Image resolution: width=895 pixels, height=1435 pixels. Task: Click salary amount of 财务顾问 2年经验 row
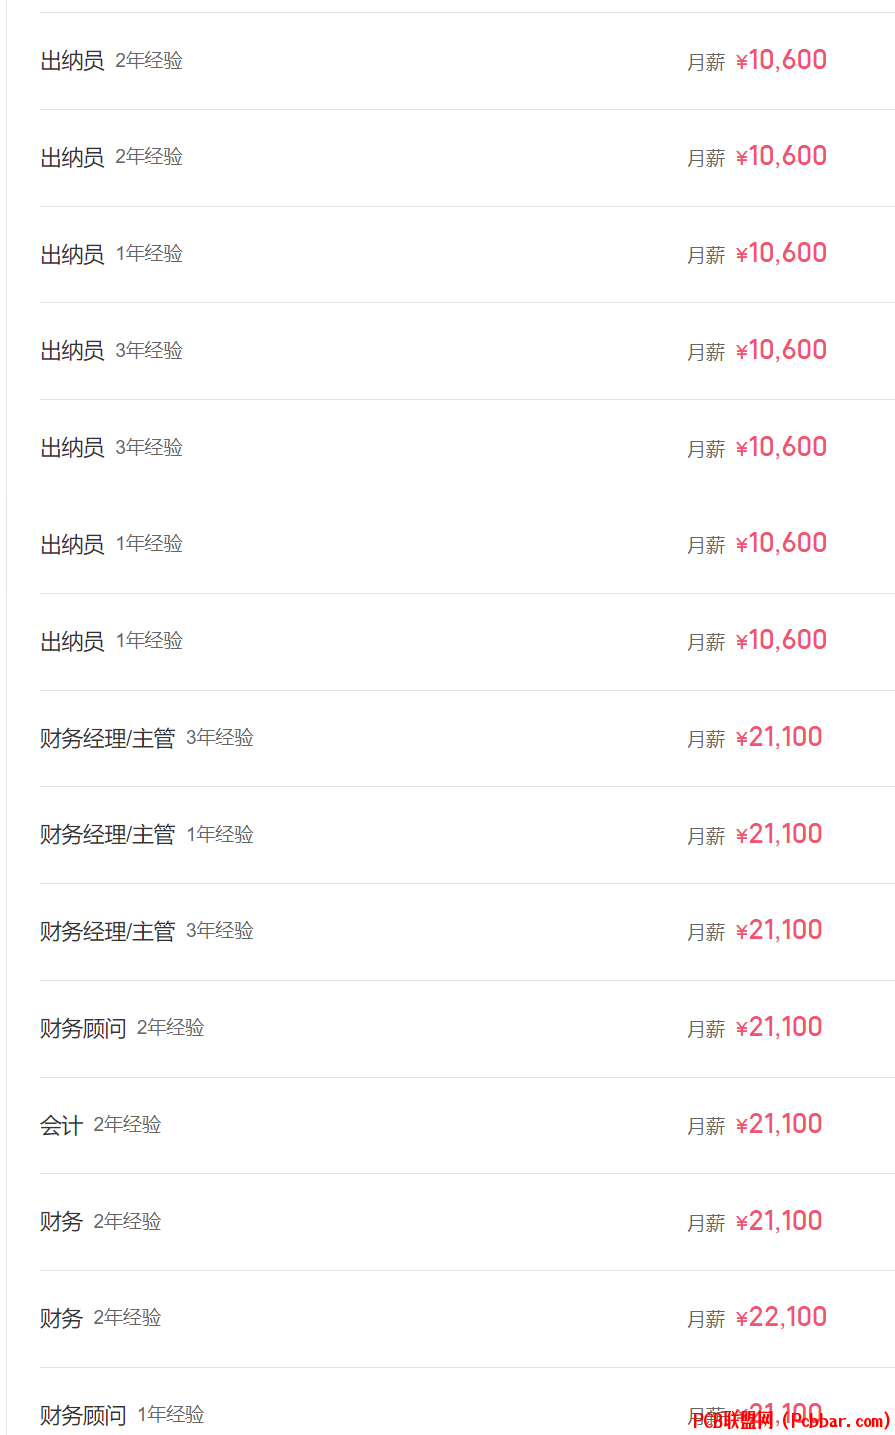779,1027
